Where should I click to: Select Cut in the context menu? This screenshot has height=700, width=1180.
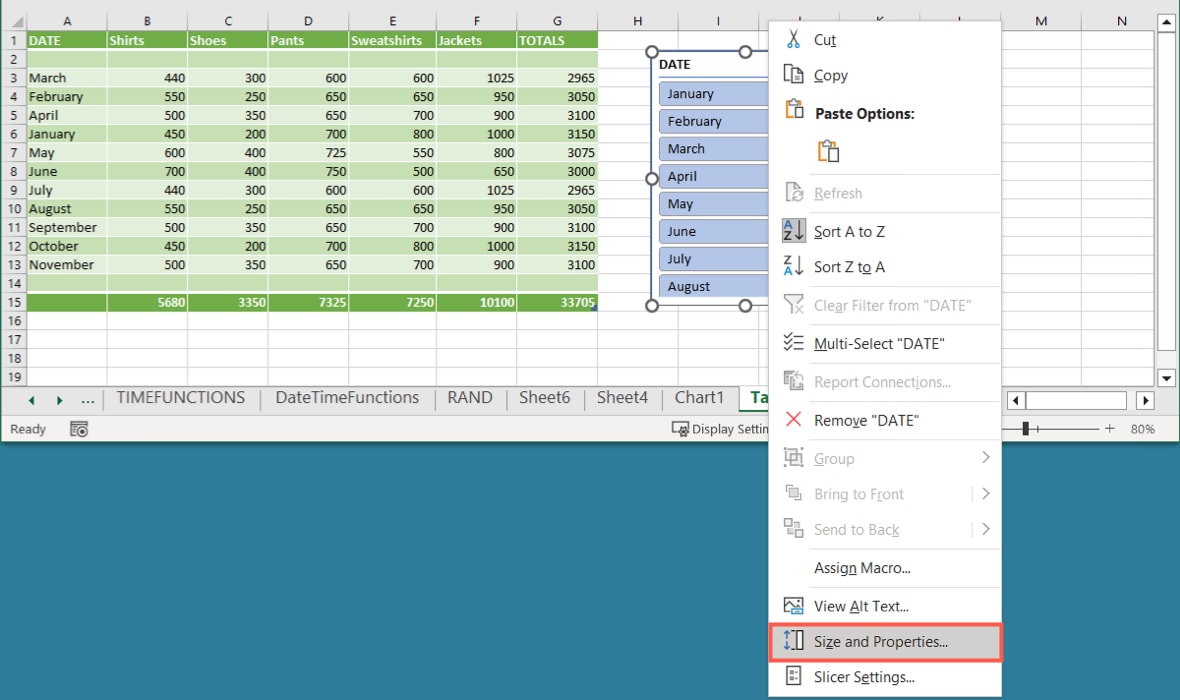(x=824, y=40)
